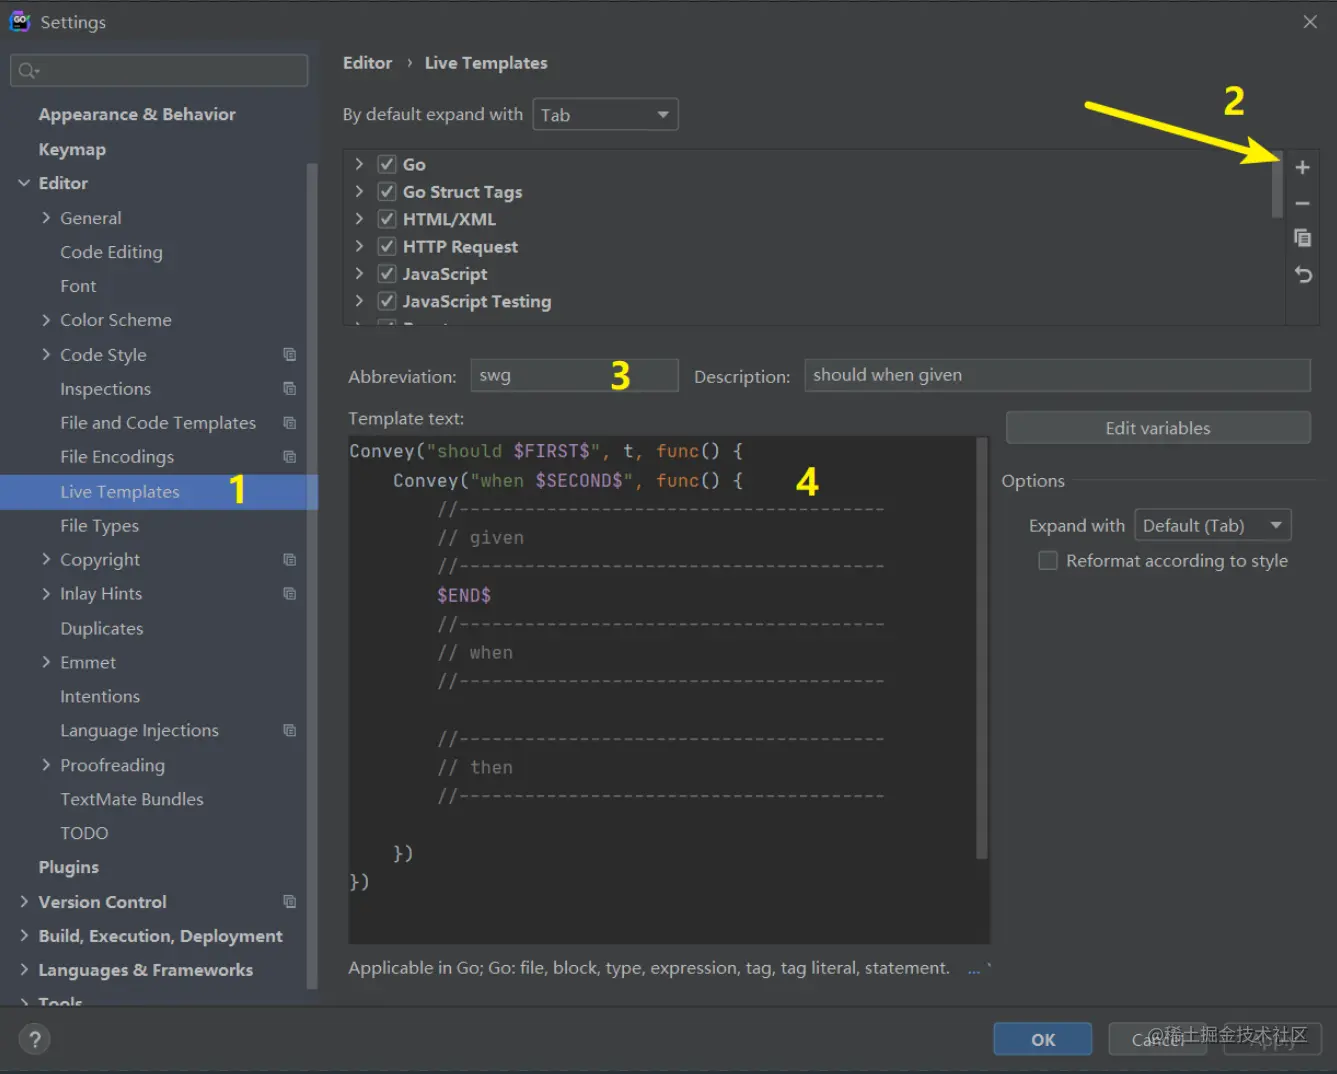The width and height of the screenshot is (1337, 1074).
Task: Collapse the Editor settings section
Action: [24, 183]
